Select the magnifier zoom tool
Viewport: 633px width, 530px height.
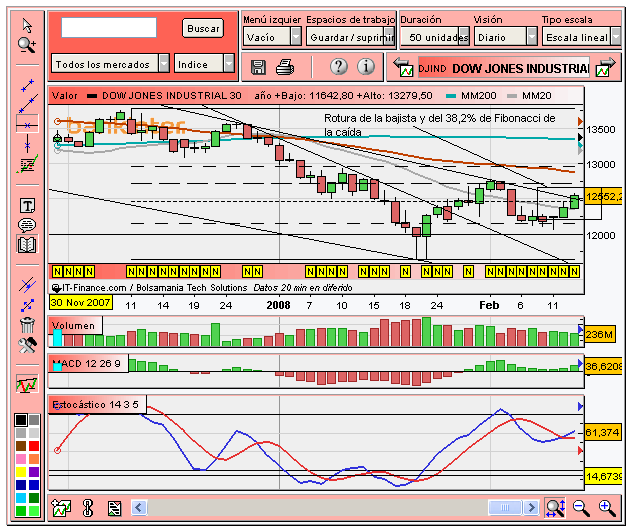tap(27, 45)
